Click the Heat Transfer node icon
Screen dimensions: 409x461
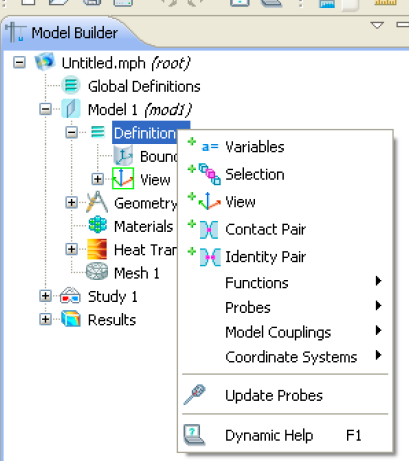pos(97,249)
